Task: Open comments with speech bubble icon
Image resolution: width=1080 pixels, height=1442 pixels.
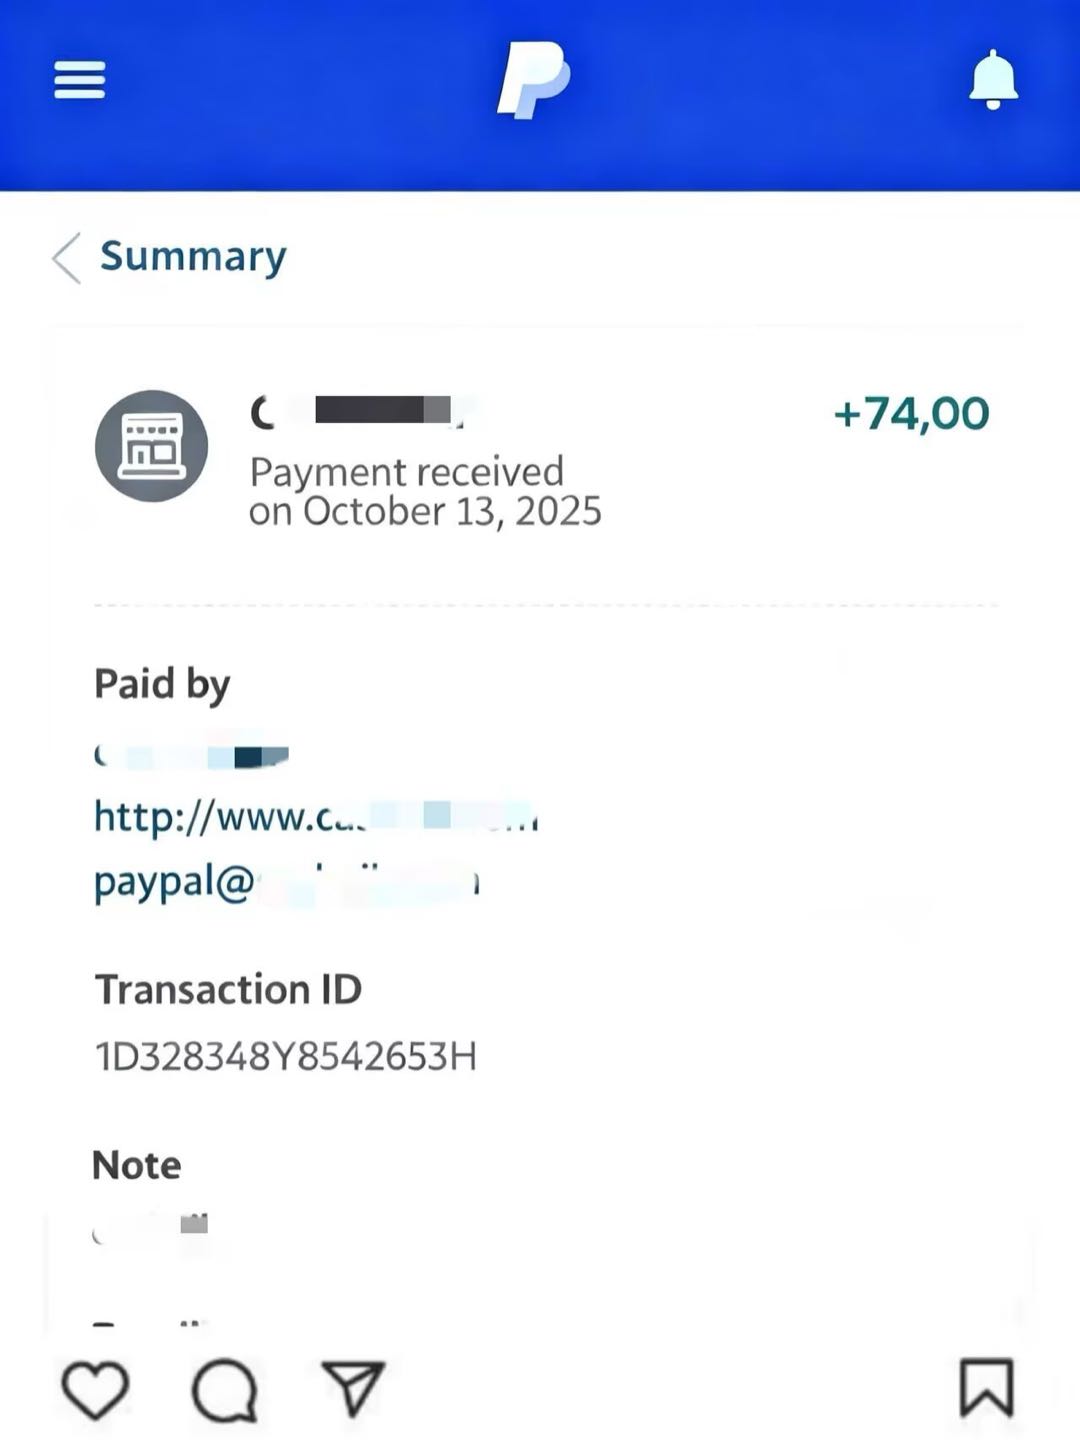Action: point(225,1389)
